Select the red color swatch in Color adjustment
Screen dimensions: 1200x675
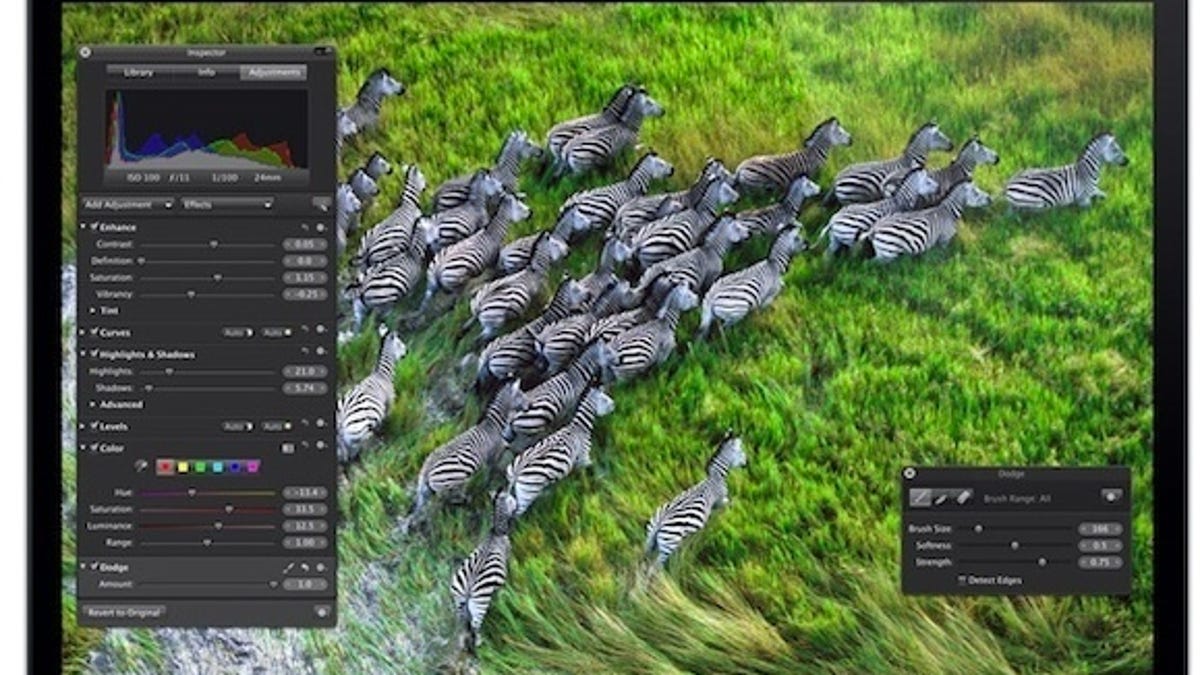pos(165,466)
